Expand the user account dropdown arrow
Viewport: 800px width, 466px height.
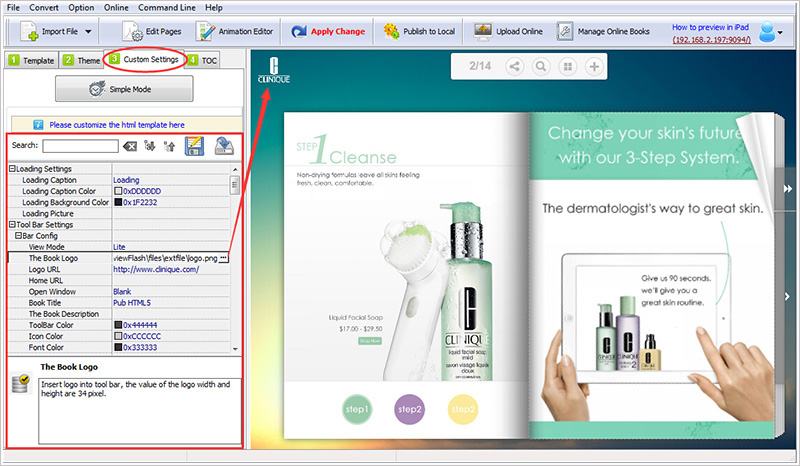click(780, 33)
